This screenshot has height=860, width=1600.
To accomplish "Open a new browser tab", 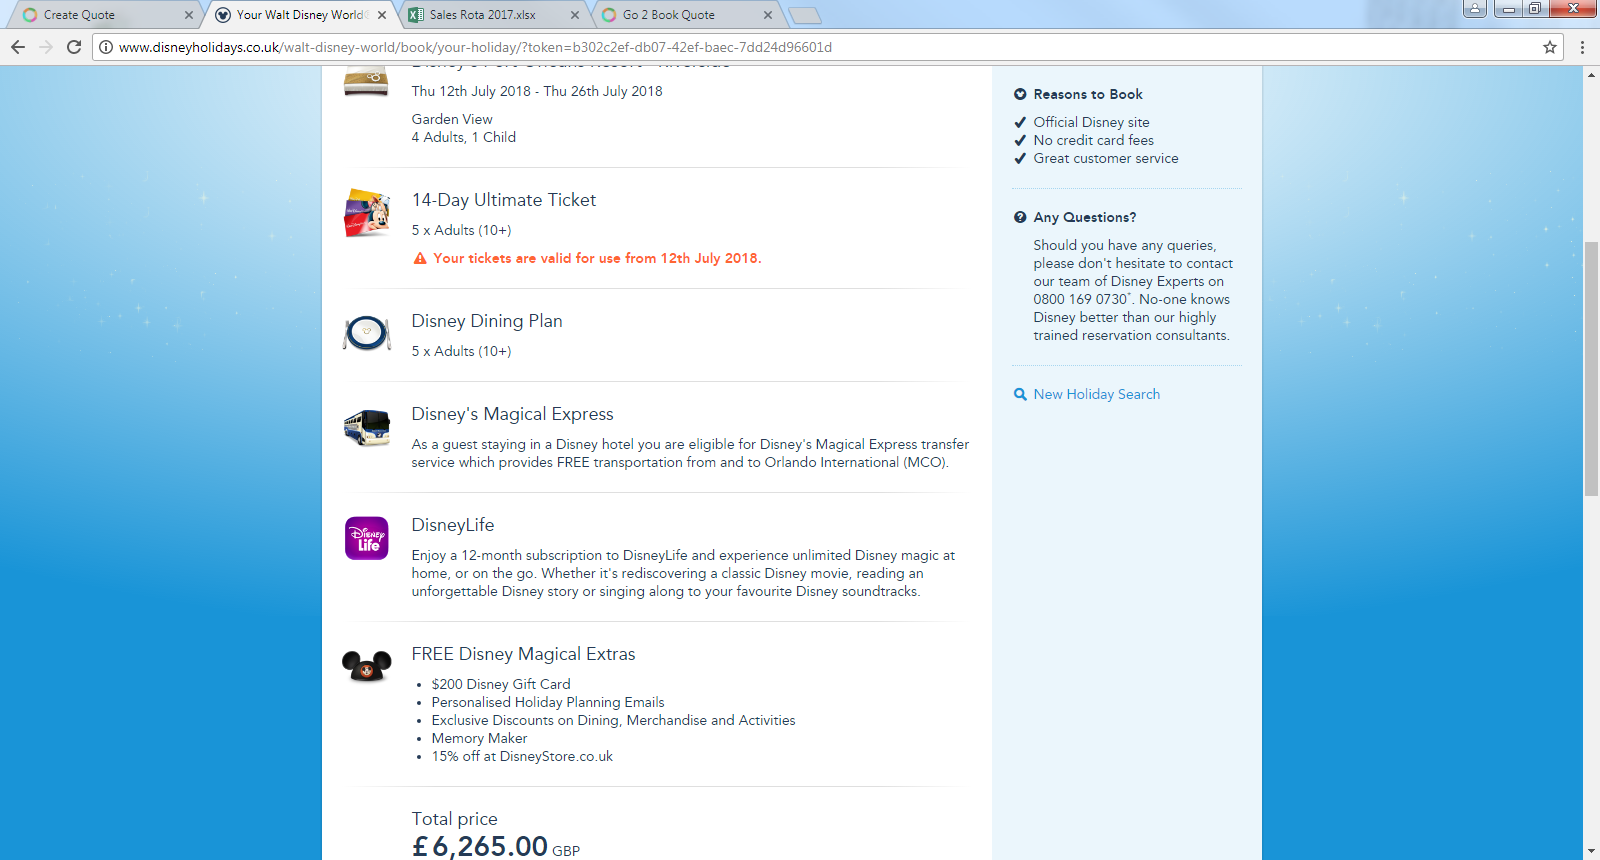I will tap(805, 15).
